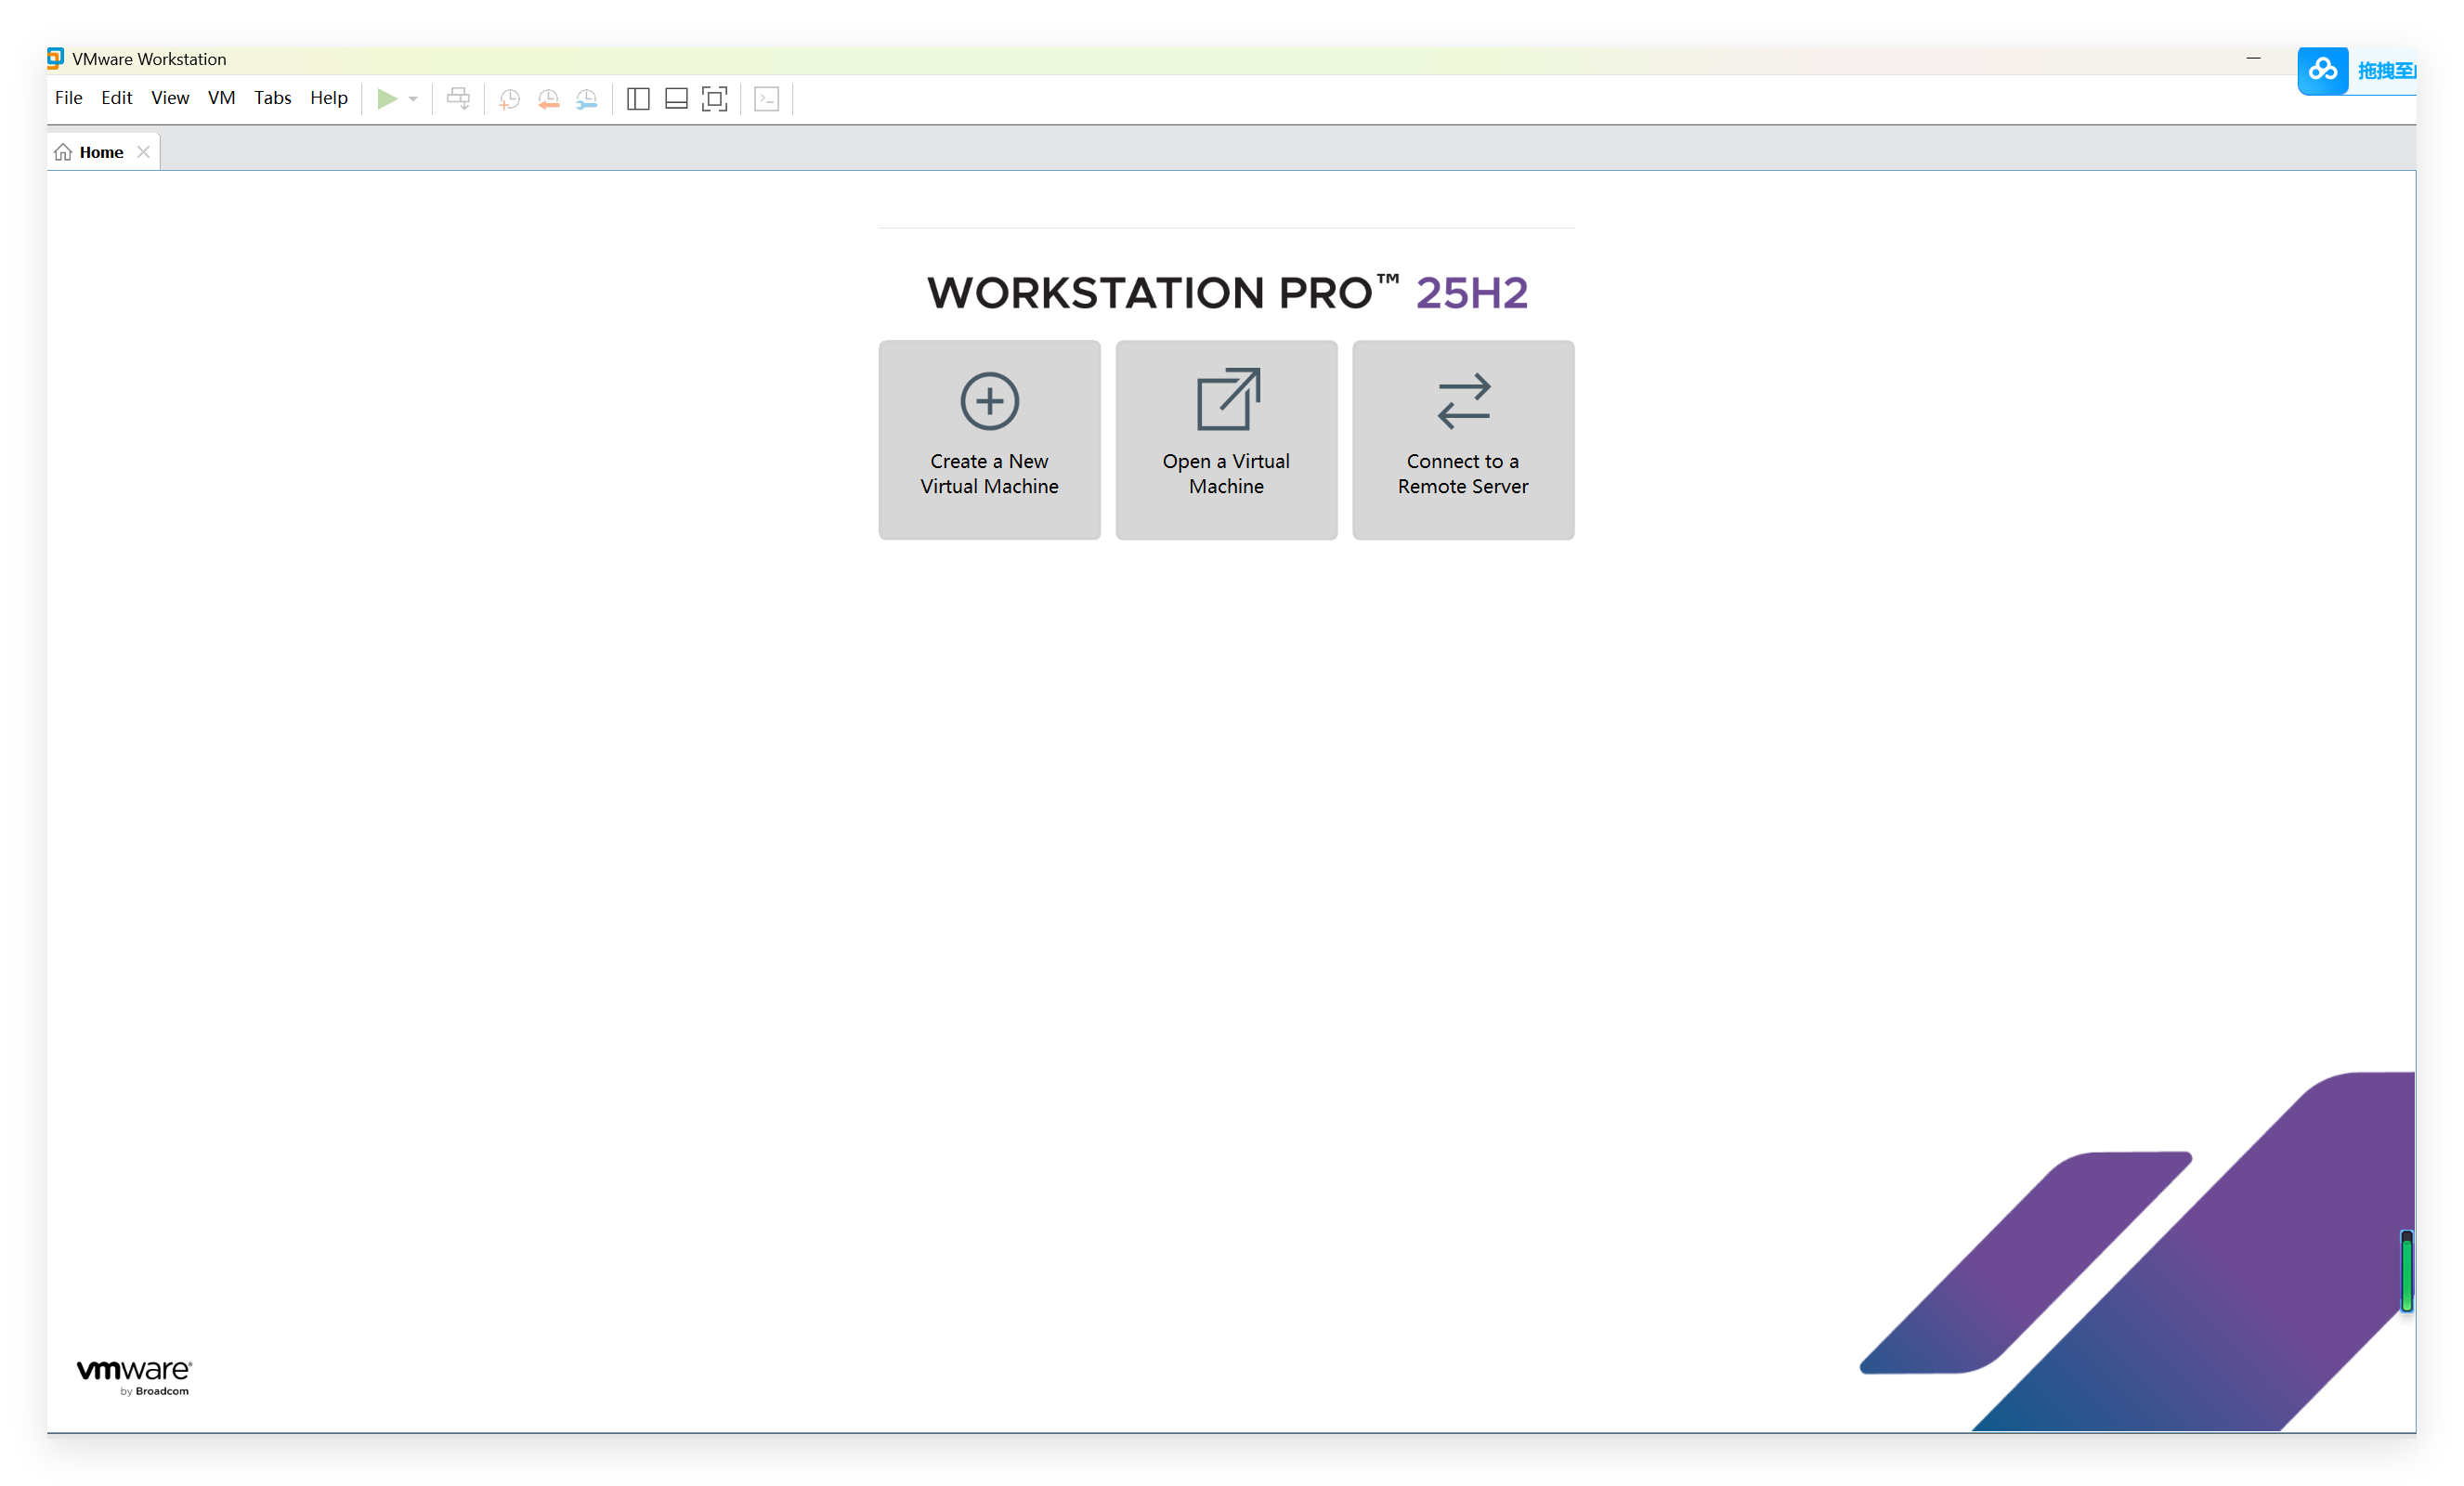Open the VM menu
Viewport: 2464px width, 1486px height.
tap(221, 97)
